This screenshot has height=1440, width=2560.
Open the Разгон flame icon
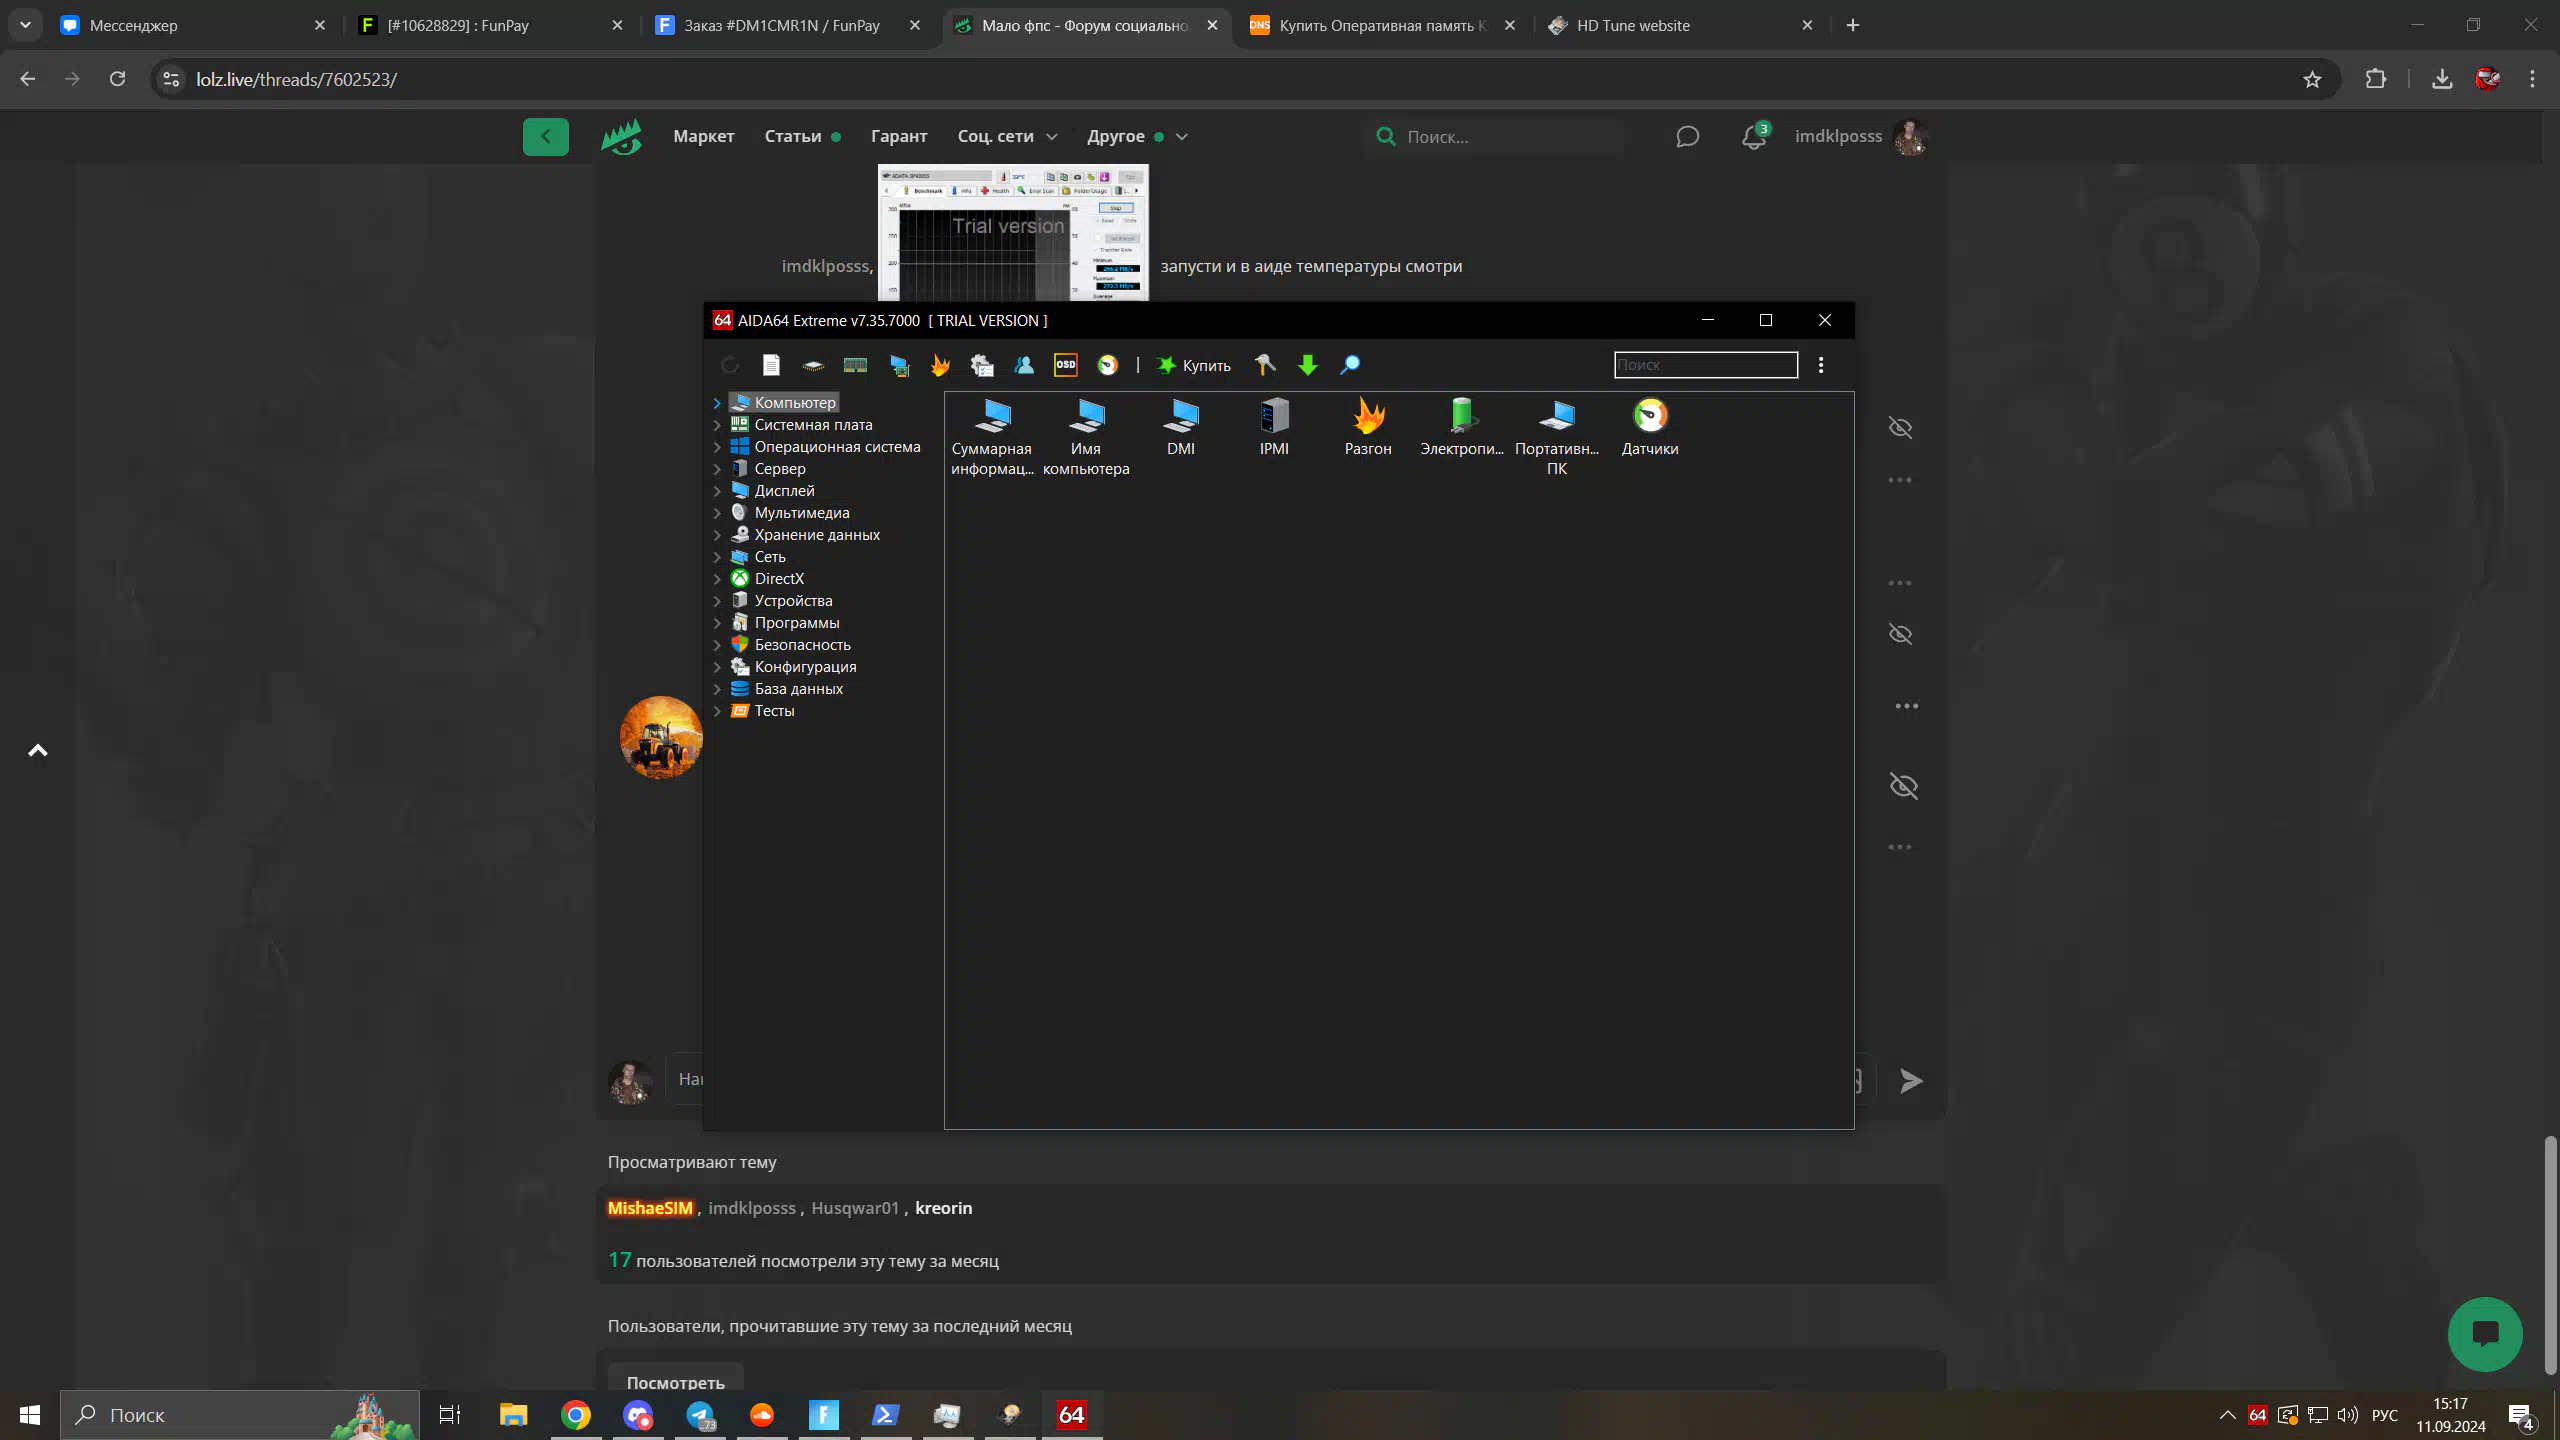pyautogui.click(x=1368, y=427)
